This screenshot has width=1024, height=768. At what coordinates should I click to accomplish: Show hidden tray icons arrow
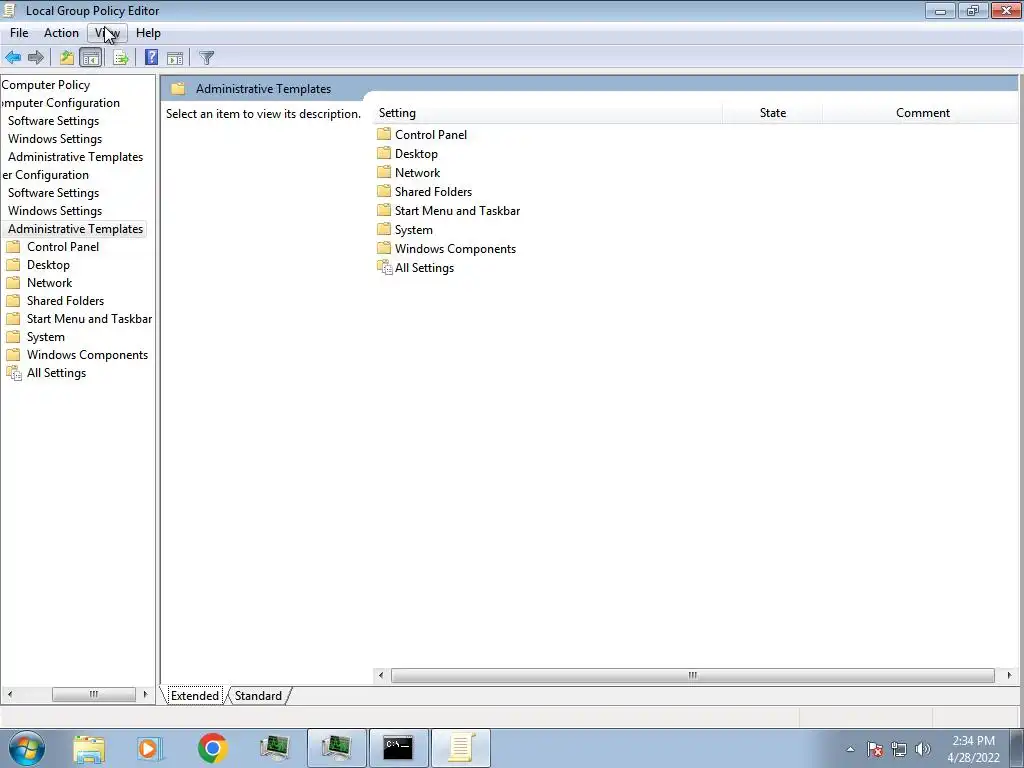coord(850,749)
